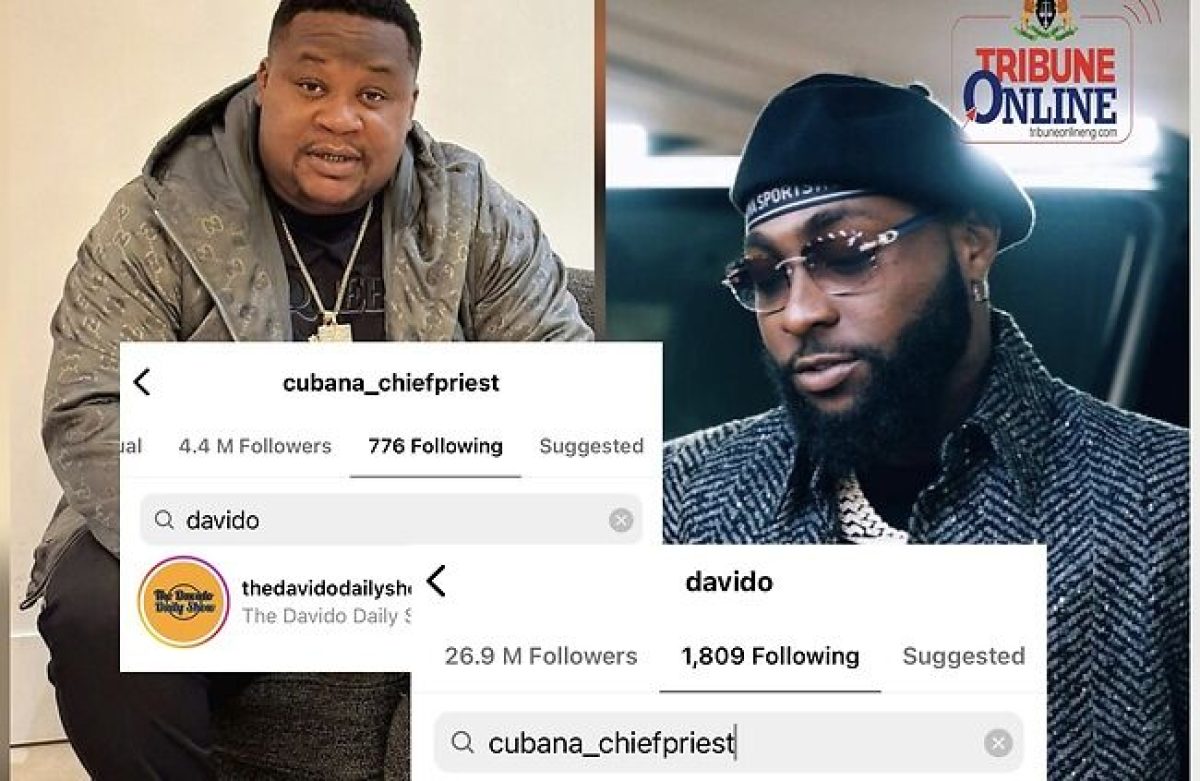The image size is (1200, 781).
Task: Select the 1,809 Following tab
Action: coord(770,656)
